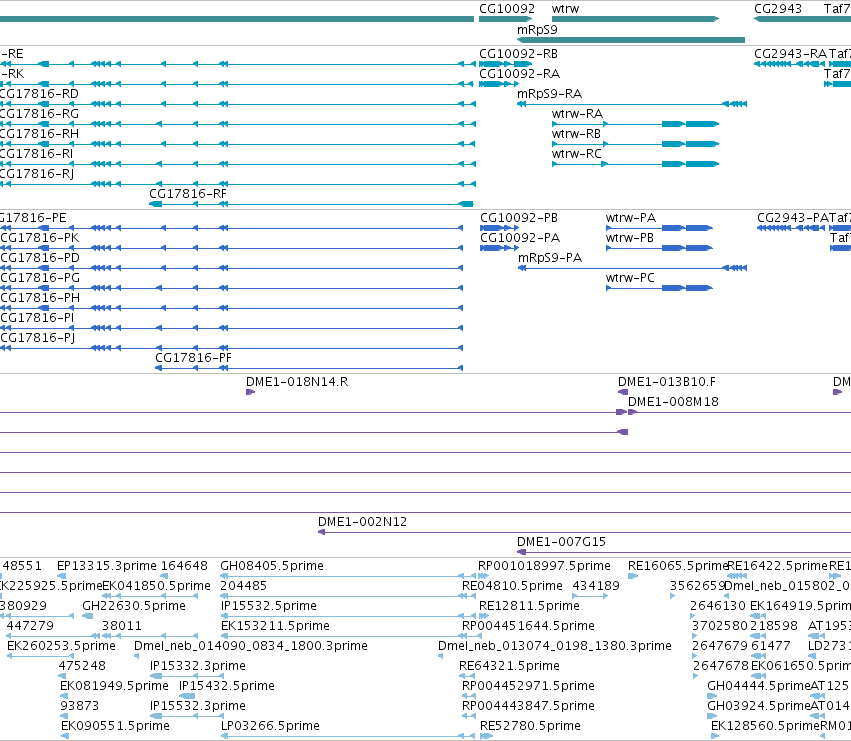Select transcript CG10092-RB label
Screen dimensions: 851x741
(x=518, y=54)
